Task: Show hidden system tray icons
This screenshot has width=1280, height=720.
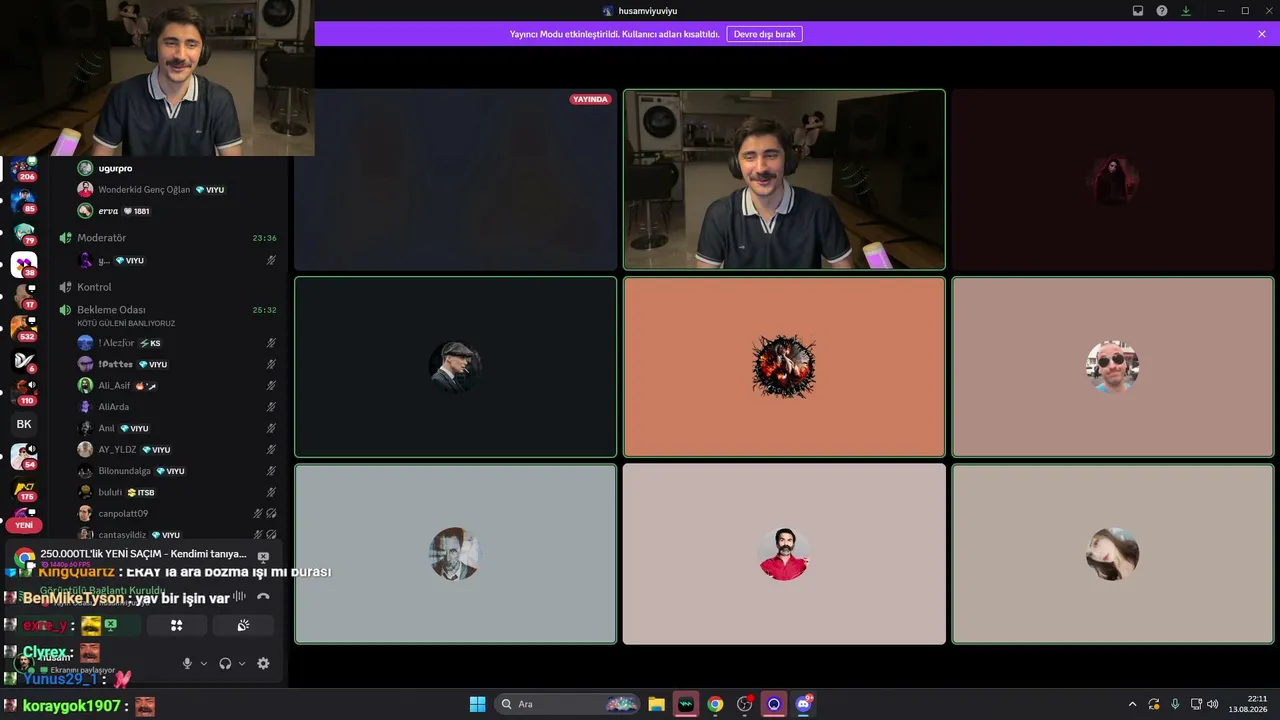Action: [1132, 704]
